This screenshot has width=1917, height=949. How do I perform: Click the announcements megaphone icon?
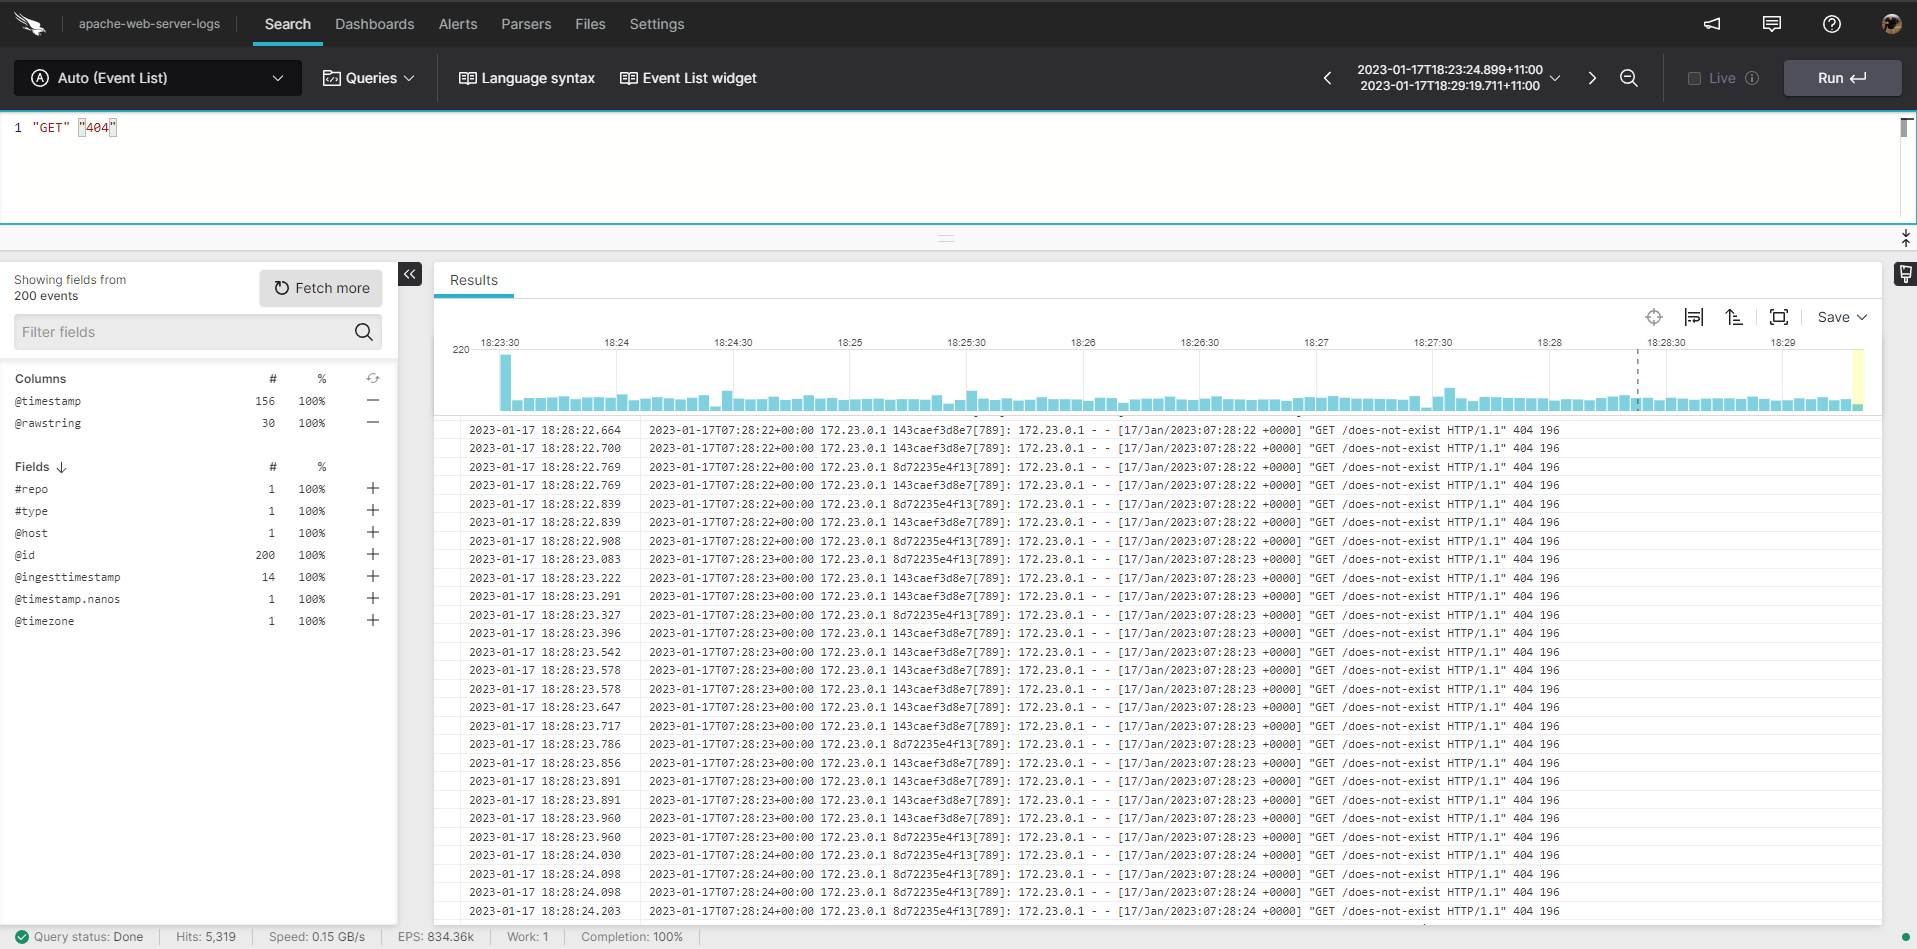coord(1712,24)
